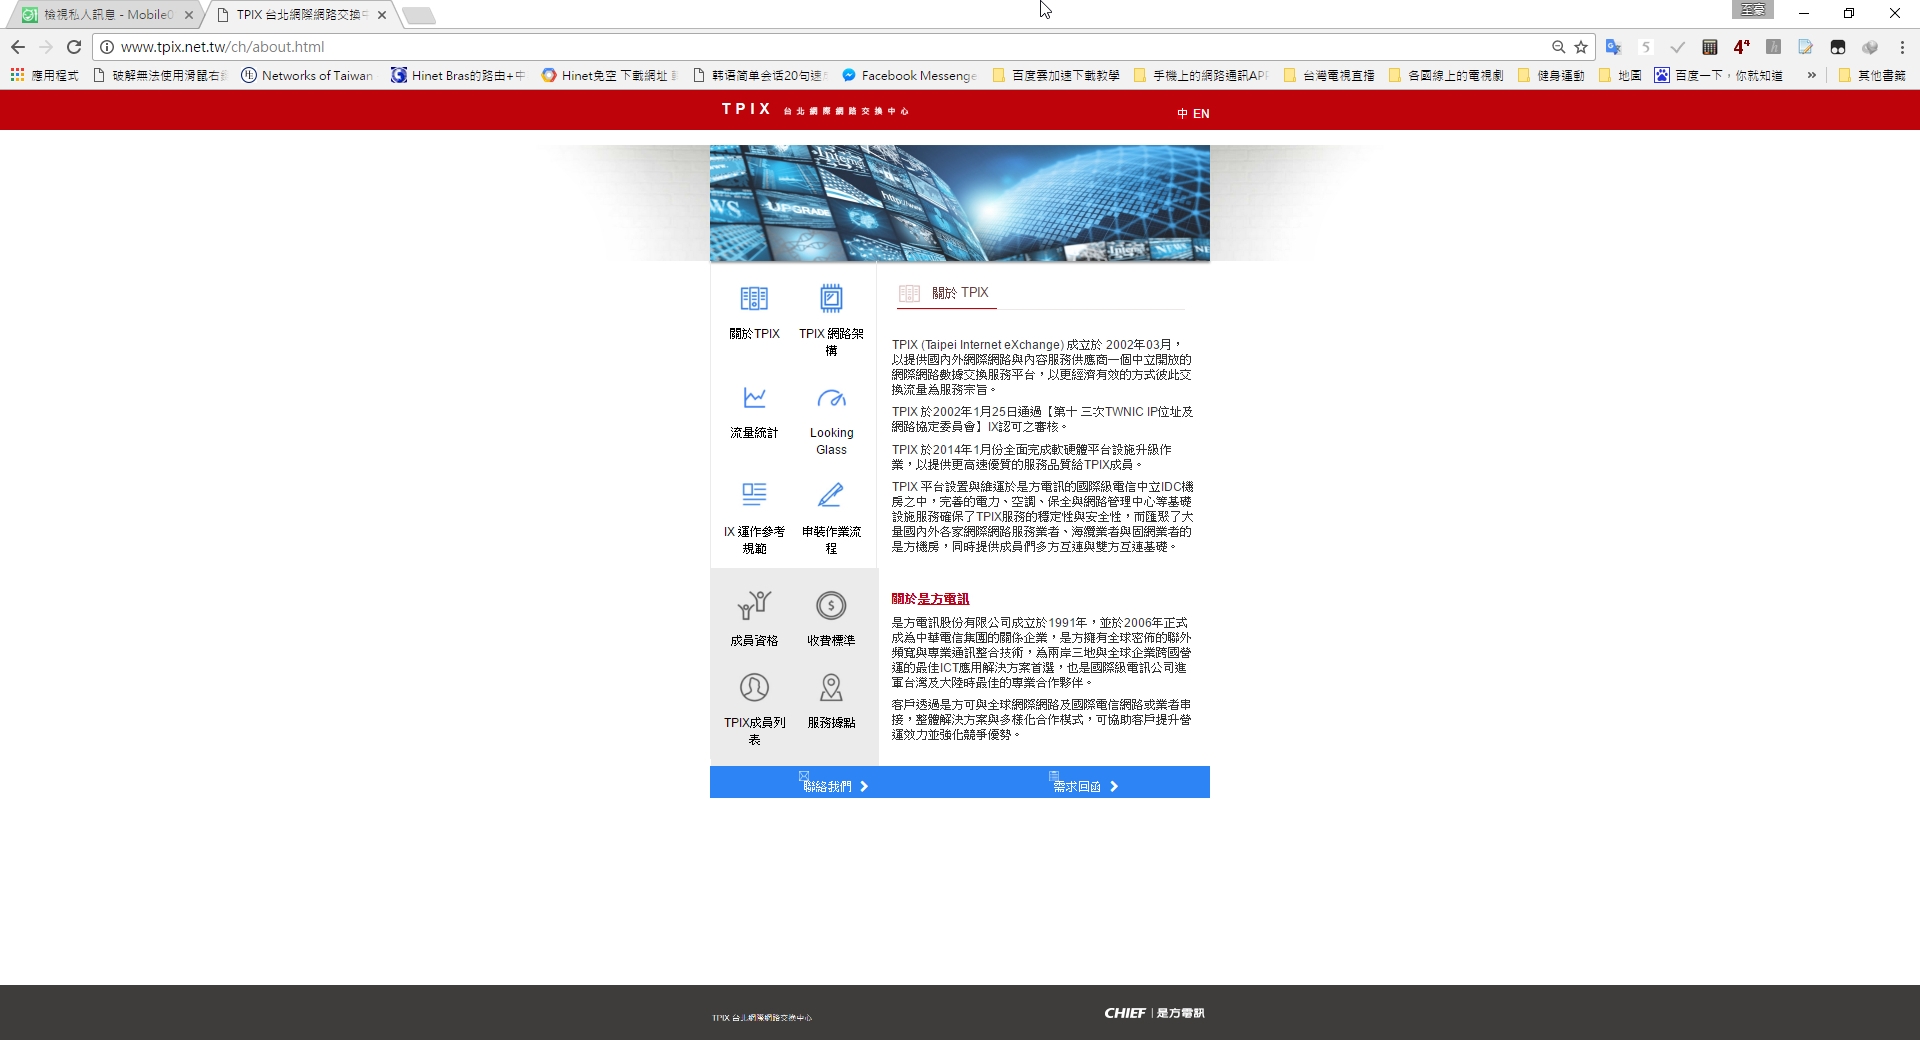
Task: Open the 健身運動 bookmark folder
Action: (1551, 75)
